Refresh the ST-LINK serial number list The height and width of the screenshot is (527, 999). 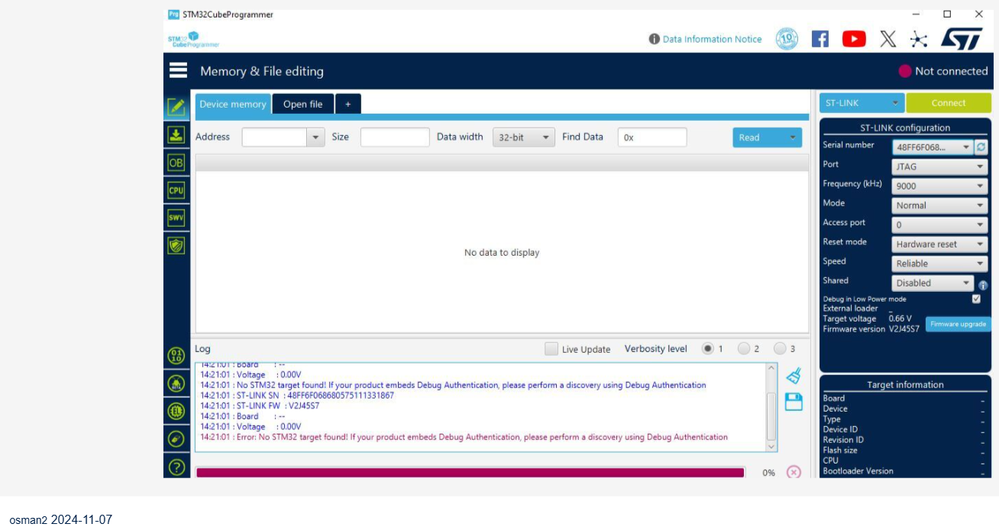[981, 147]
